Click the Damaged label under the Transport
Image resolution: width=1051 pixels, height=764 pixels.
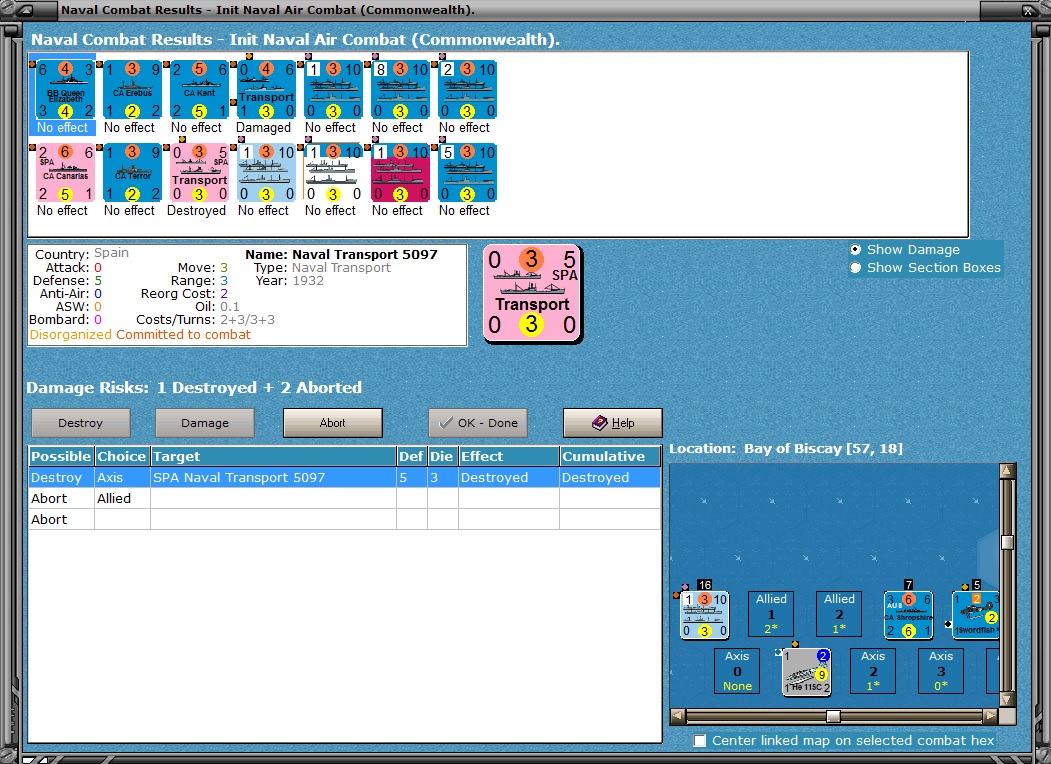pyautogui.click(x=263, y=127)
